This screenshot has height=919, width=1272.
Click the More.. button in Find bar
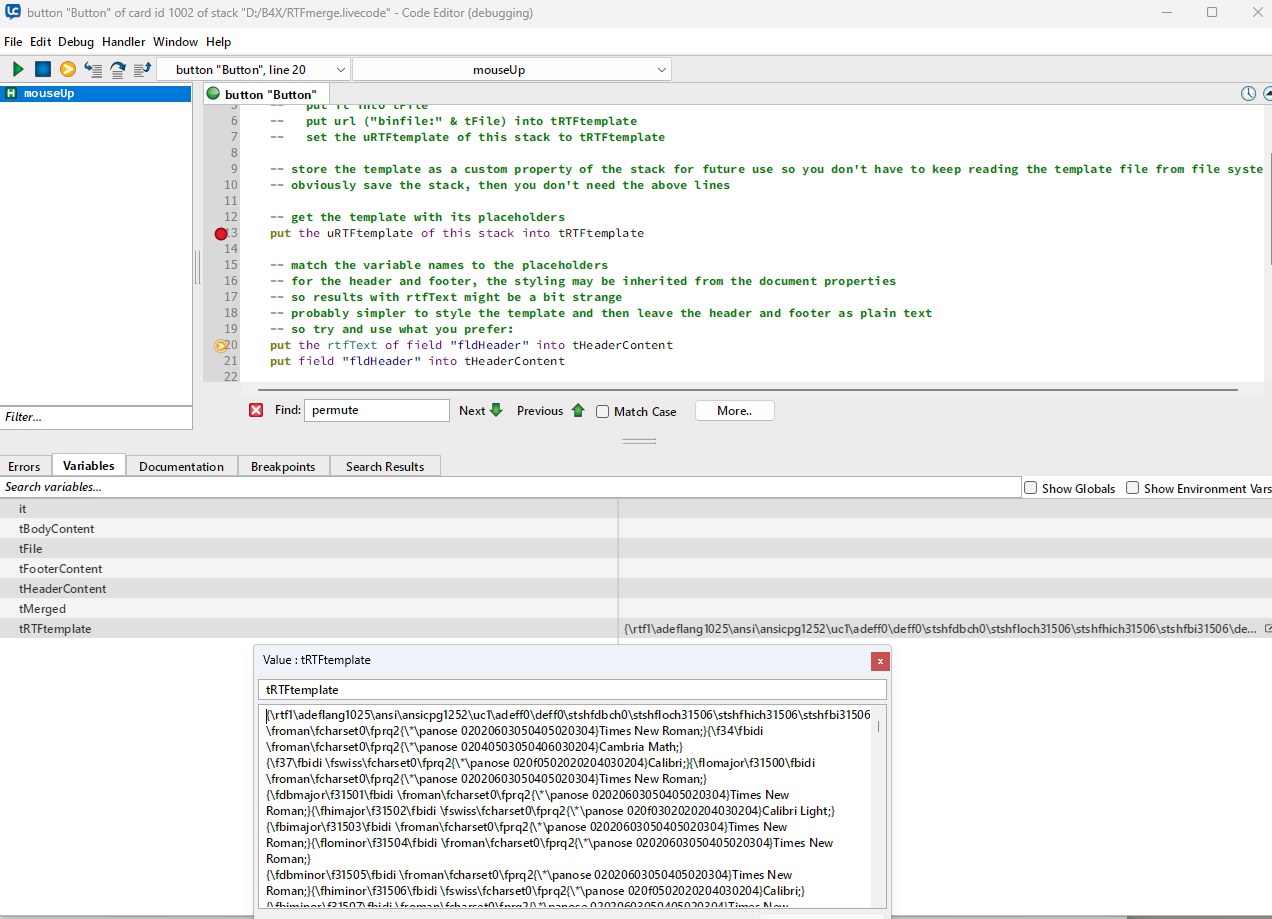coord(734,411)
